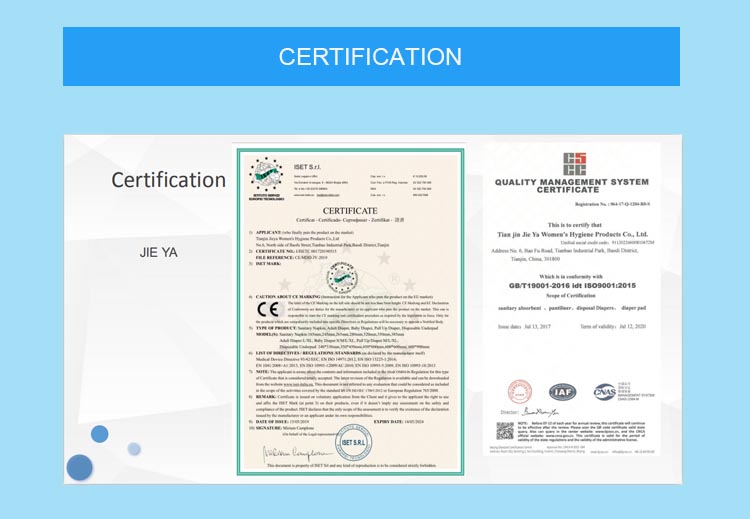Click the large blue decorative circle
This screenshot has height=519, width=750.
pos(80,466)
